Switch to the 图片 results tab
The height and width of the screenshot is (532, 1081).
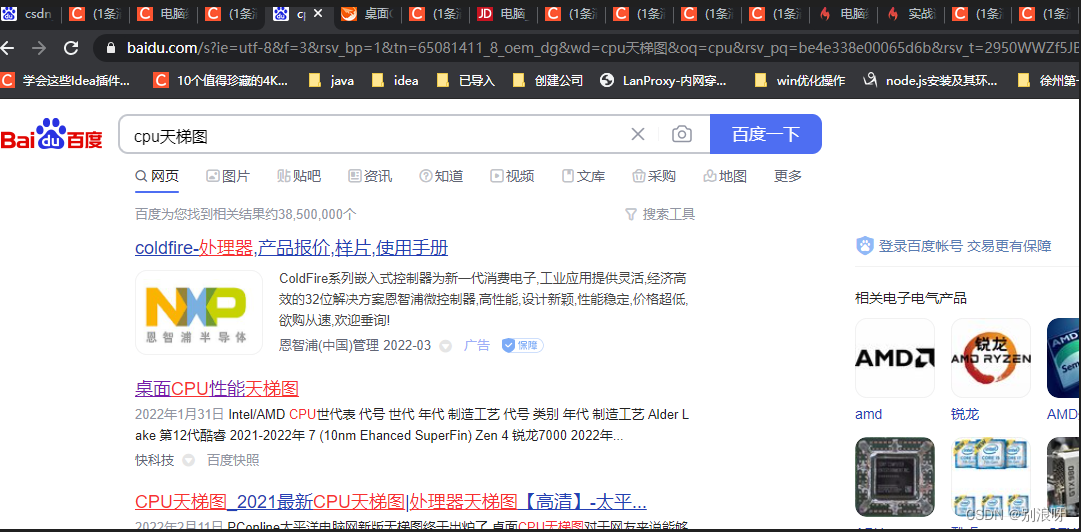228,176
